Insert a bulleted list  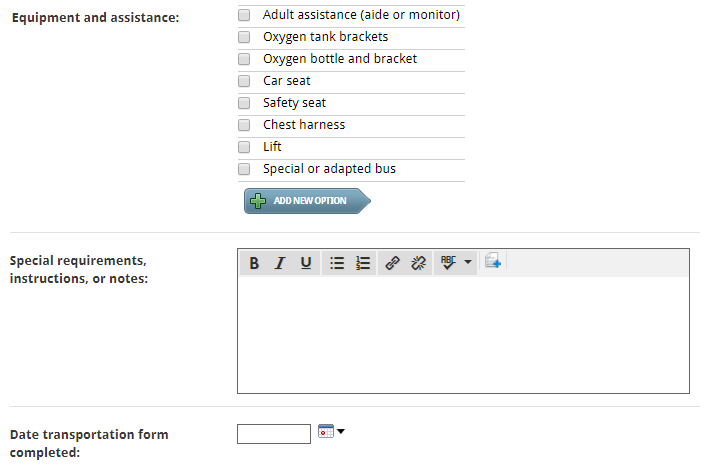tap(337, 263)
